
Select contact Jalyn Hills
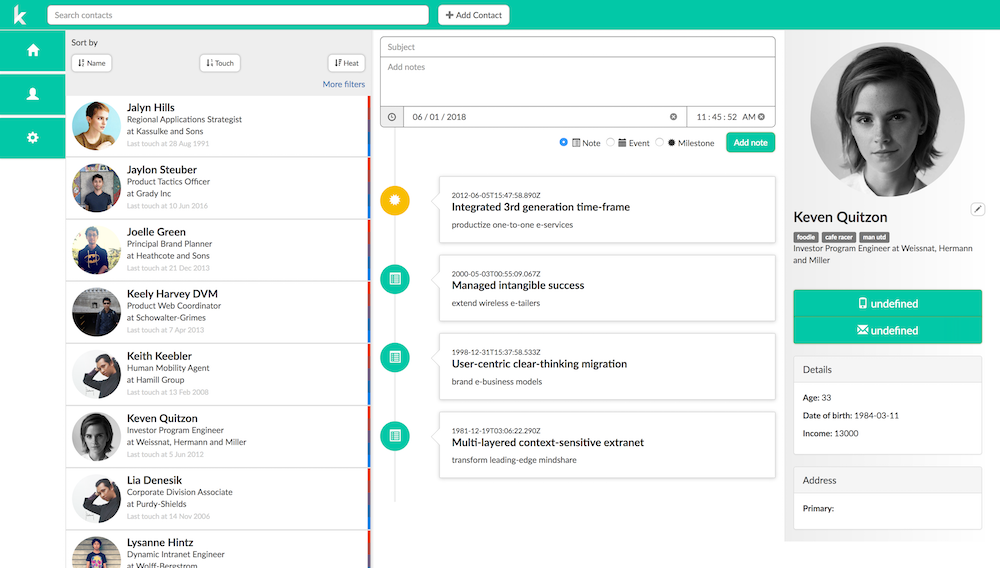[x=217, y=126]
